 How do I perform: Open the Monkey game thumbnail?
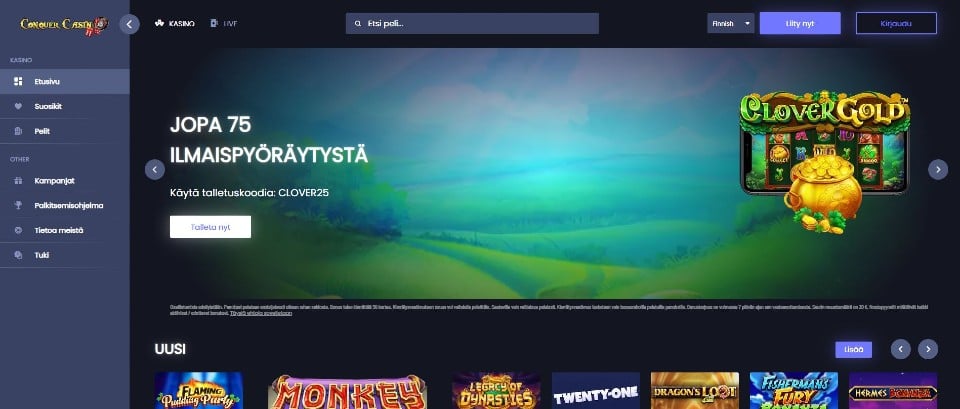point(348,391)
